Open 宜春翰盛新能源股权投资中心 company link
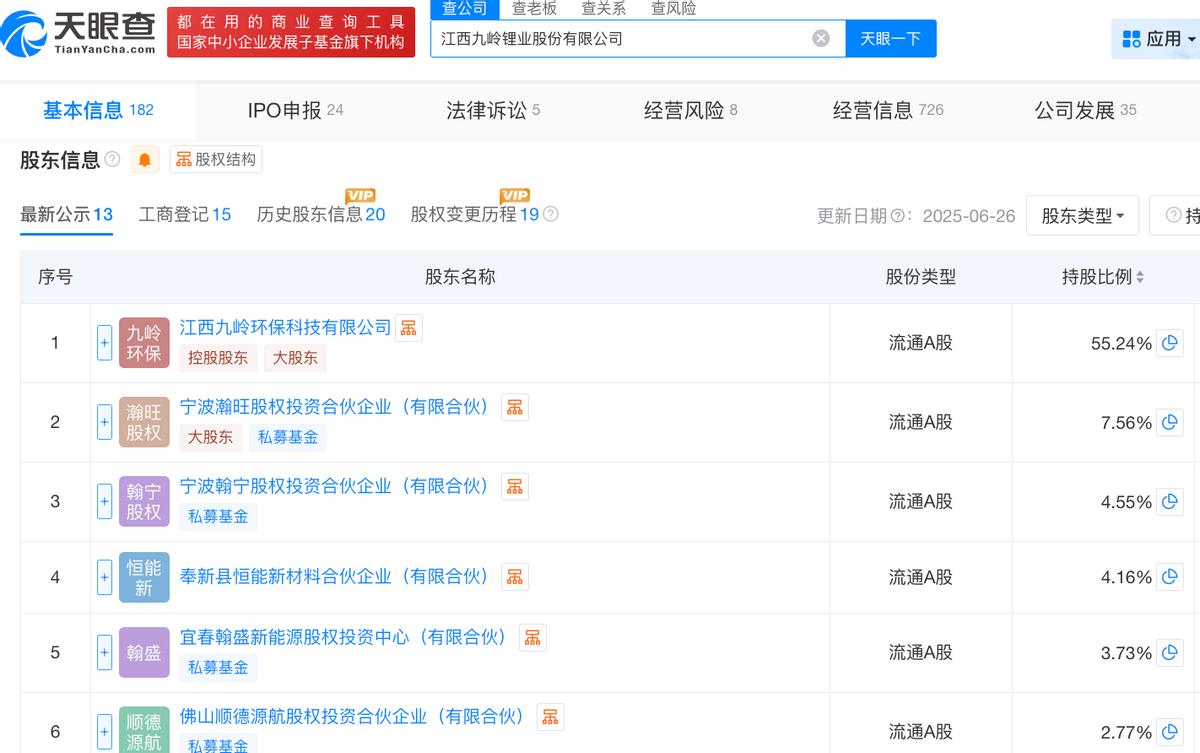Screen dimensions: 1200x753 pyautogui.click(x=347, y=637)
